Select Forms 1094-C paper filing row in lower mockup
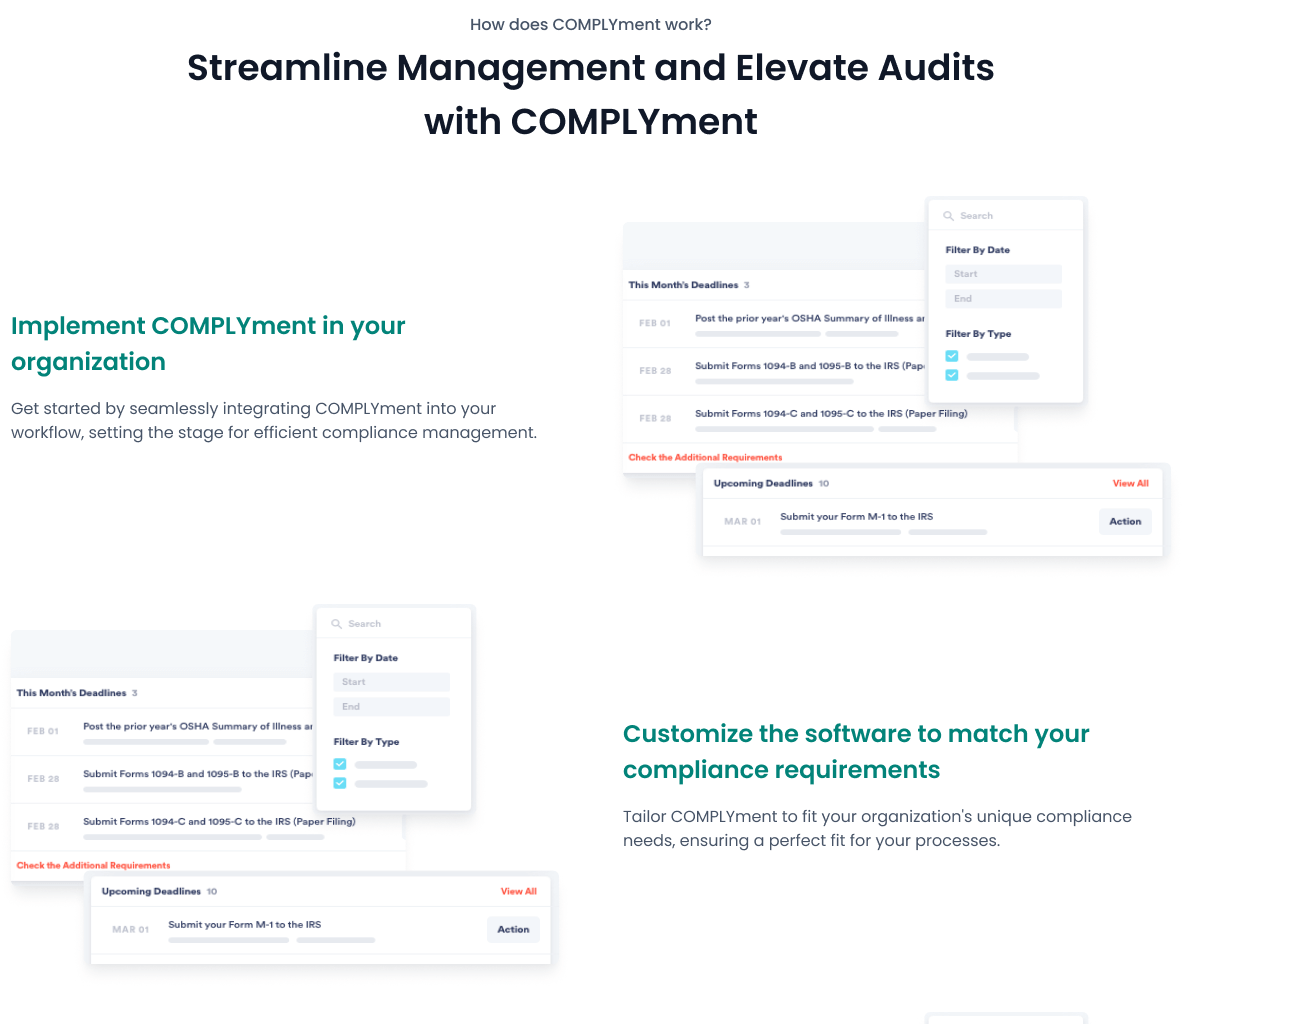Image resolution: width=1311 pixels, height=1024 pixels. (x=218, y=823)
